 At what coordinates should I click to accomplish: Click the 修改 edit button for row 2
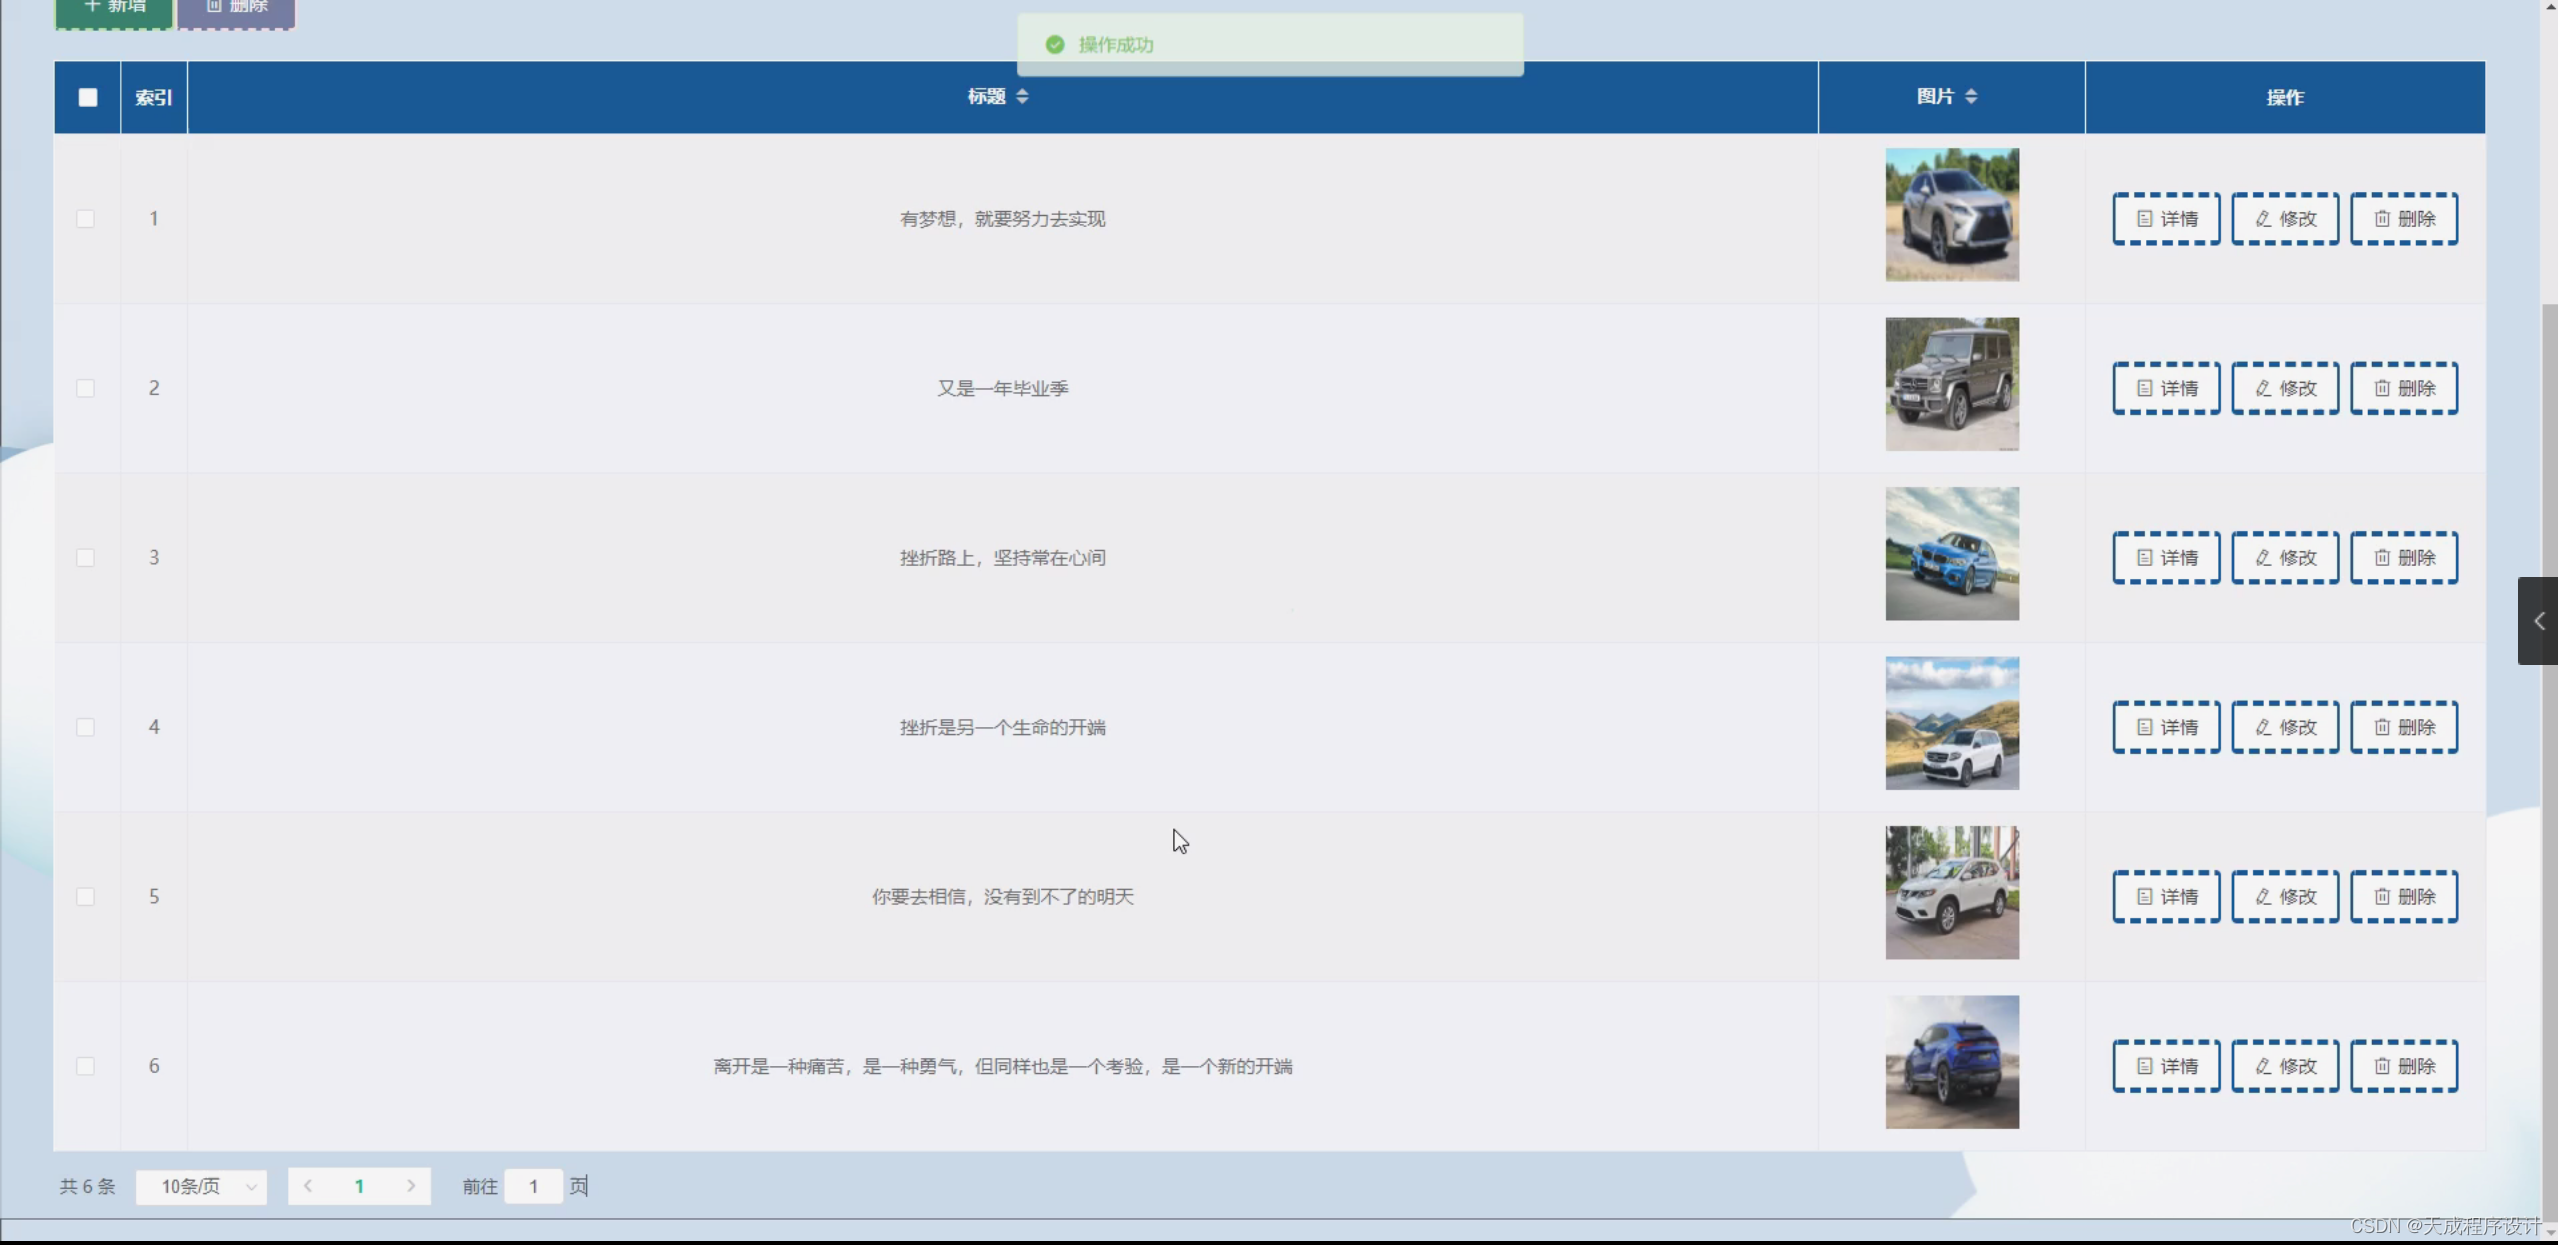click(2285, 388)
